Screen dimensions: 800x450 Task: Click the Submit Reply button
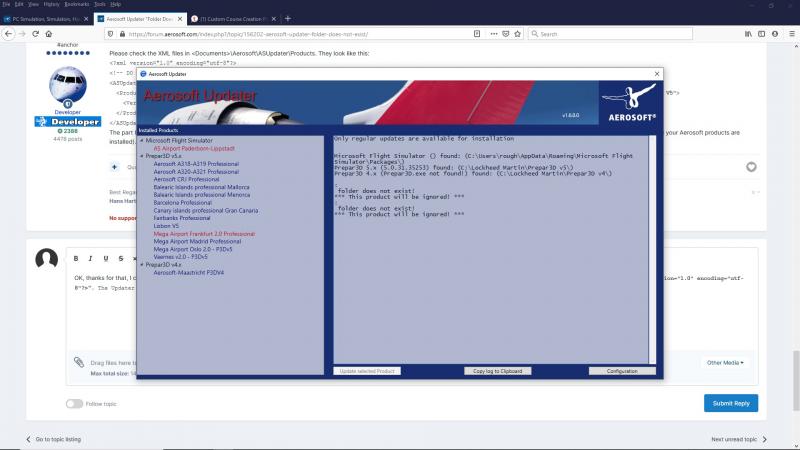coord(731,403)
